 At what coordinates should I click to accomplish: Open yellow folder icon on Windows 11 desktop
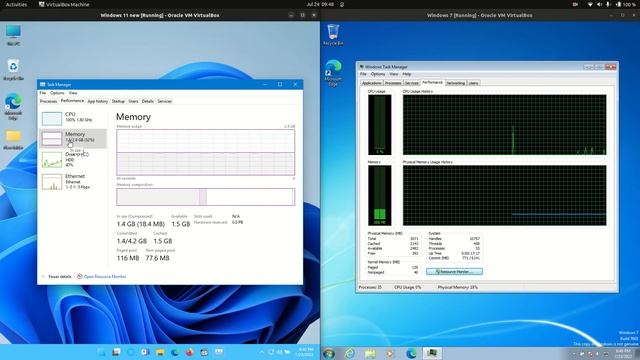coord(13,140)
